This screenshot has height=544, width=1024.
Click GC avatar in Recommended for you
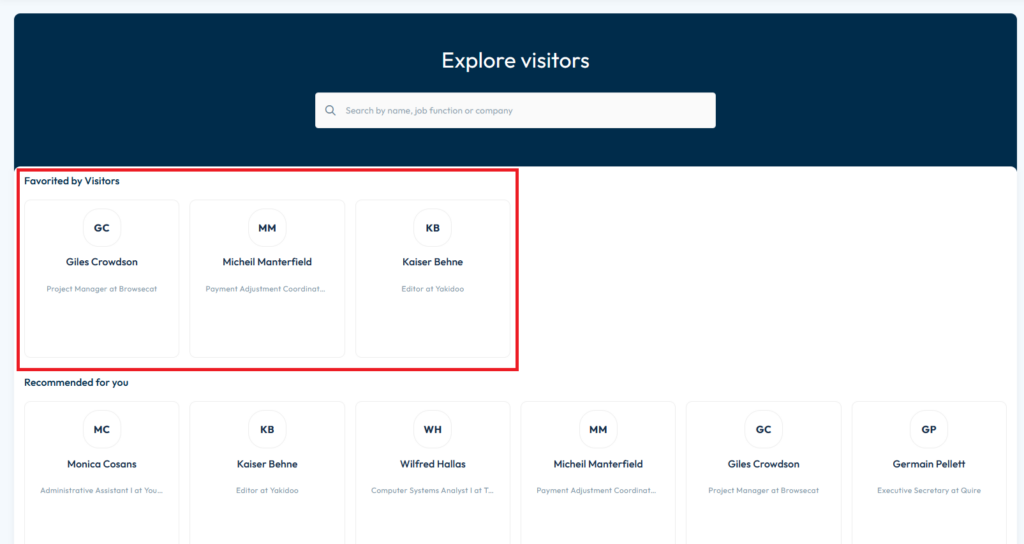pyautogui.click(x=763, y=430)
